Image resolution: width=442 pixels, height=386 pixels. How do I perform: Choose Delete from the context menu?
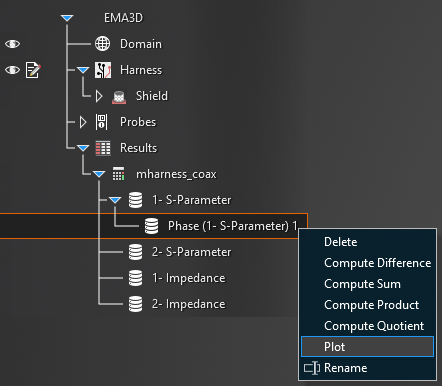(x=367, y=242)
